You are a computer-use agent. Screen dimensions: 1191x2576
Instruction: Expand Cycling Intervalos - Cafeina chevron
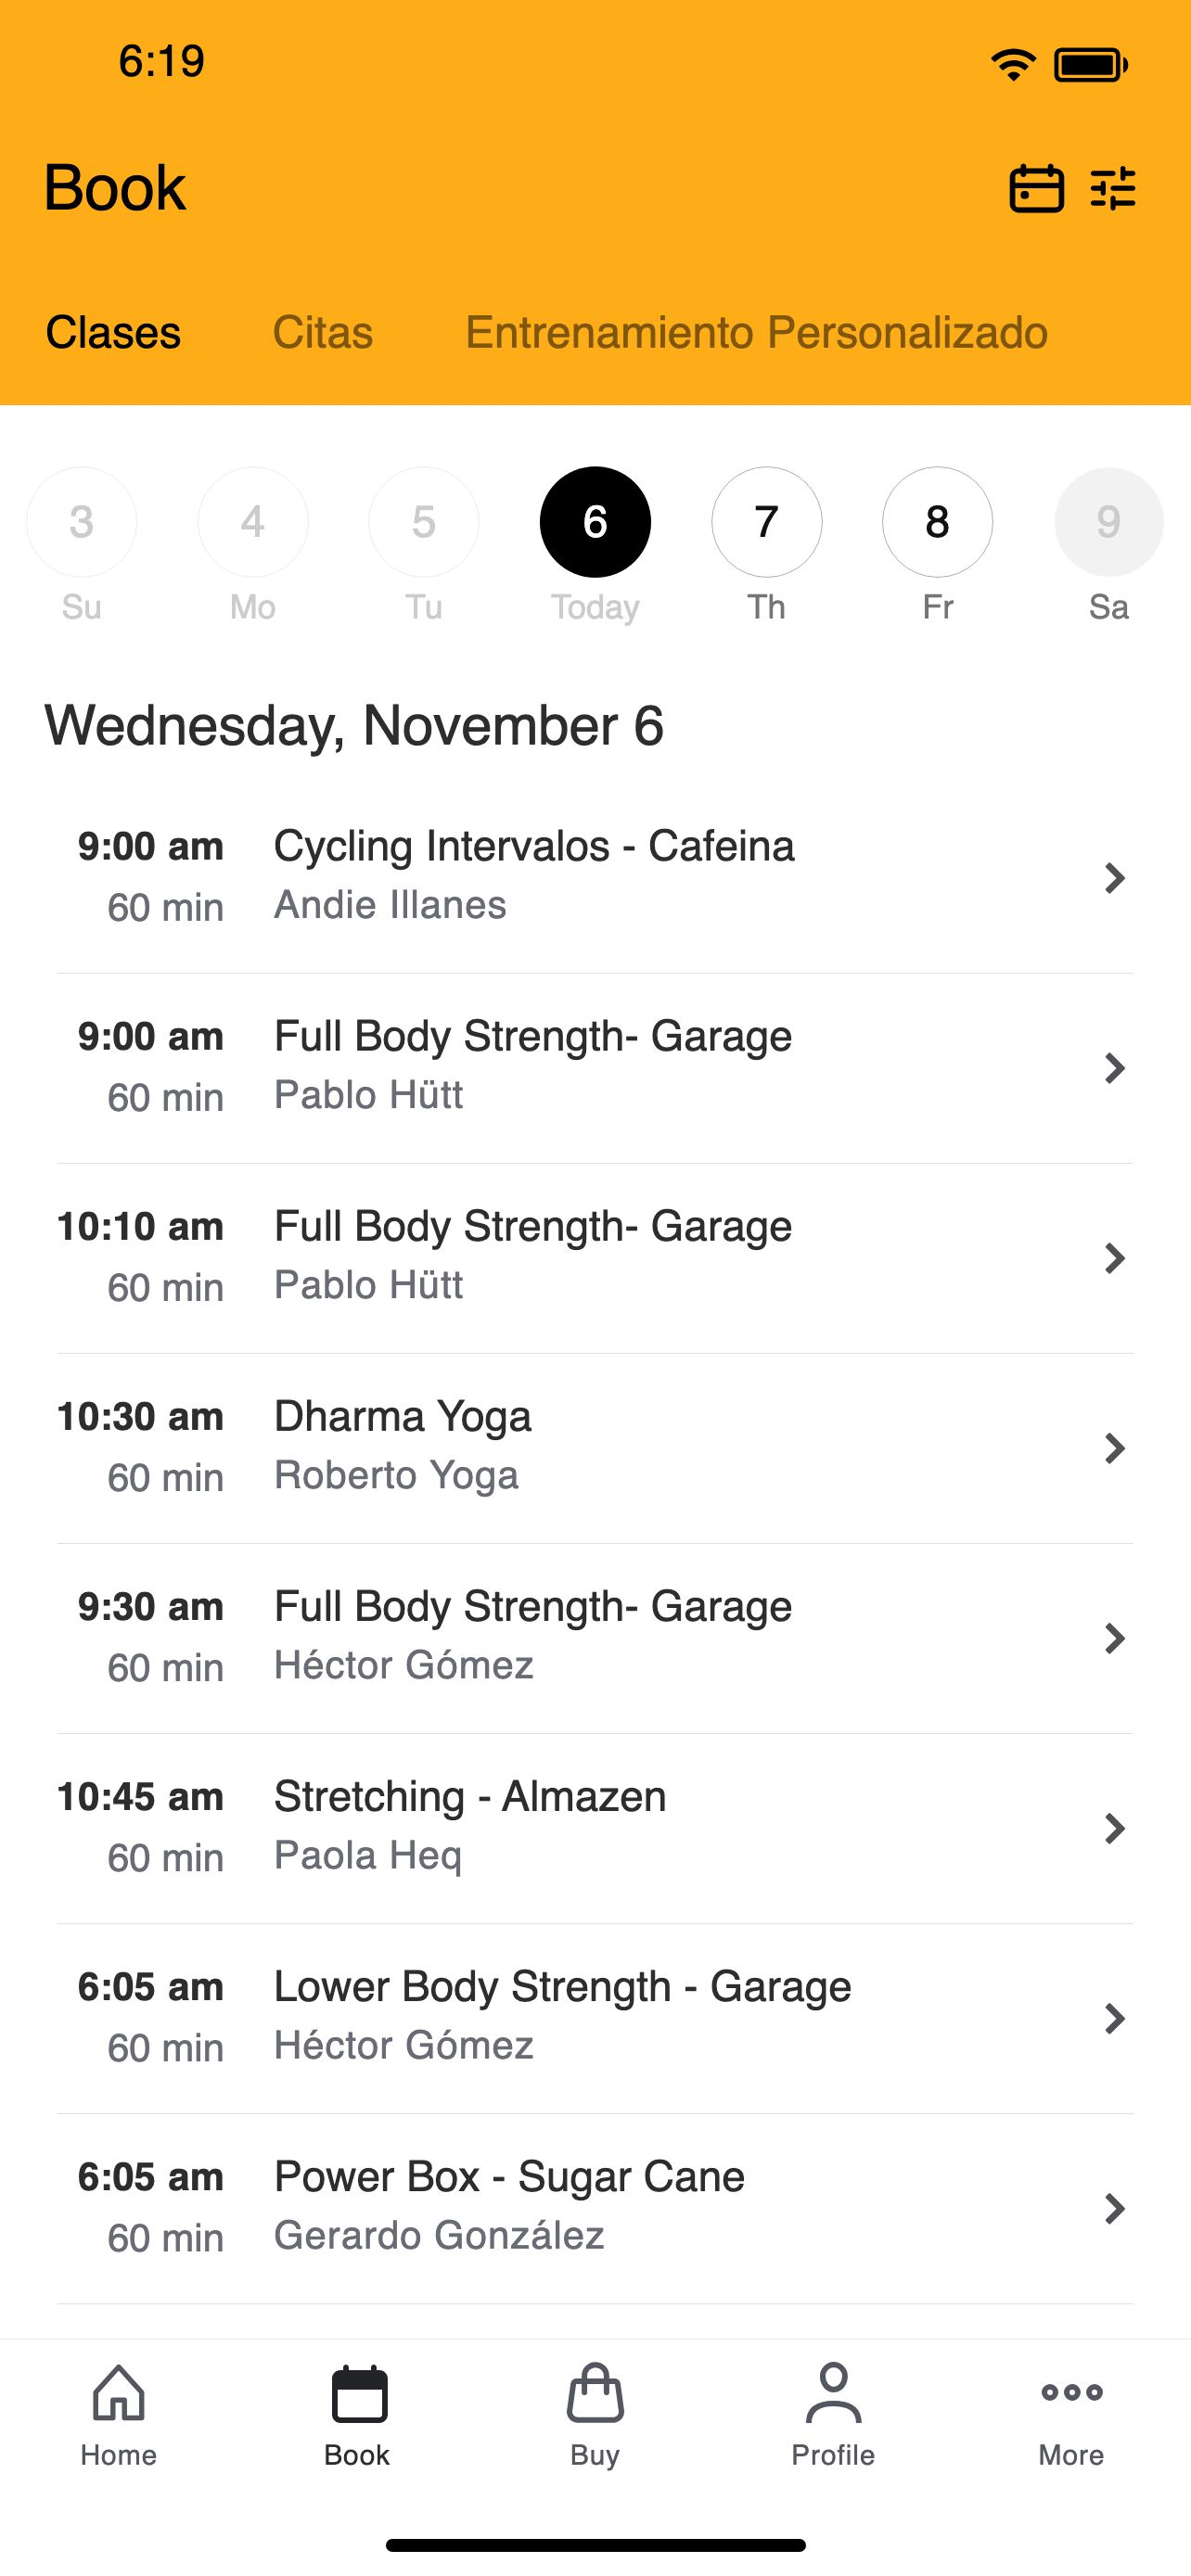tap(1114, 878)
